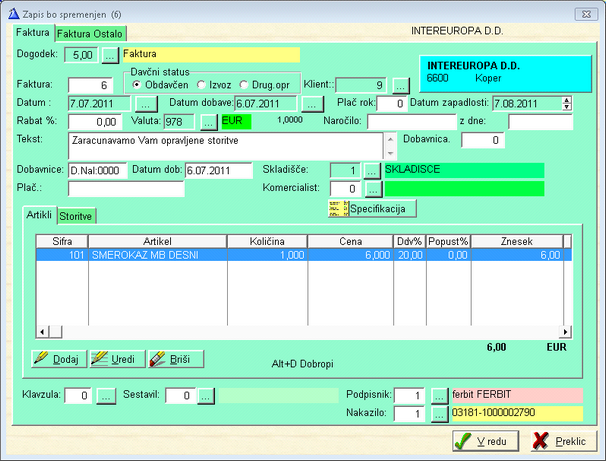
Task: Click the Popust% column header
Action: coord(448,242)
